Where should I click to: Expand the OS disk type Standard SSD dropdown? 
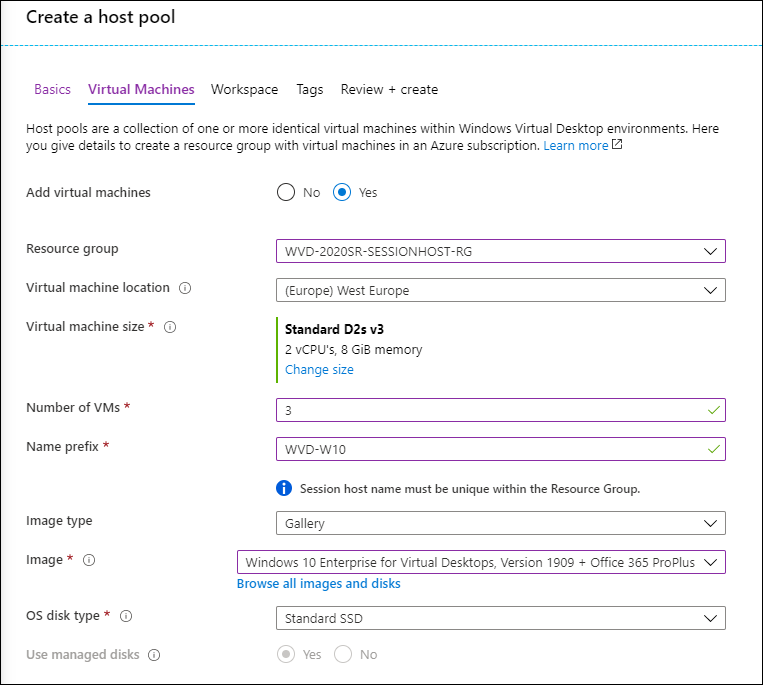click(501, 618)
